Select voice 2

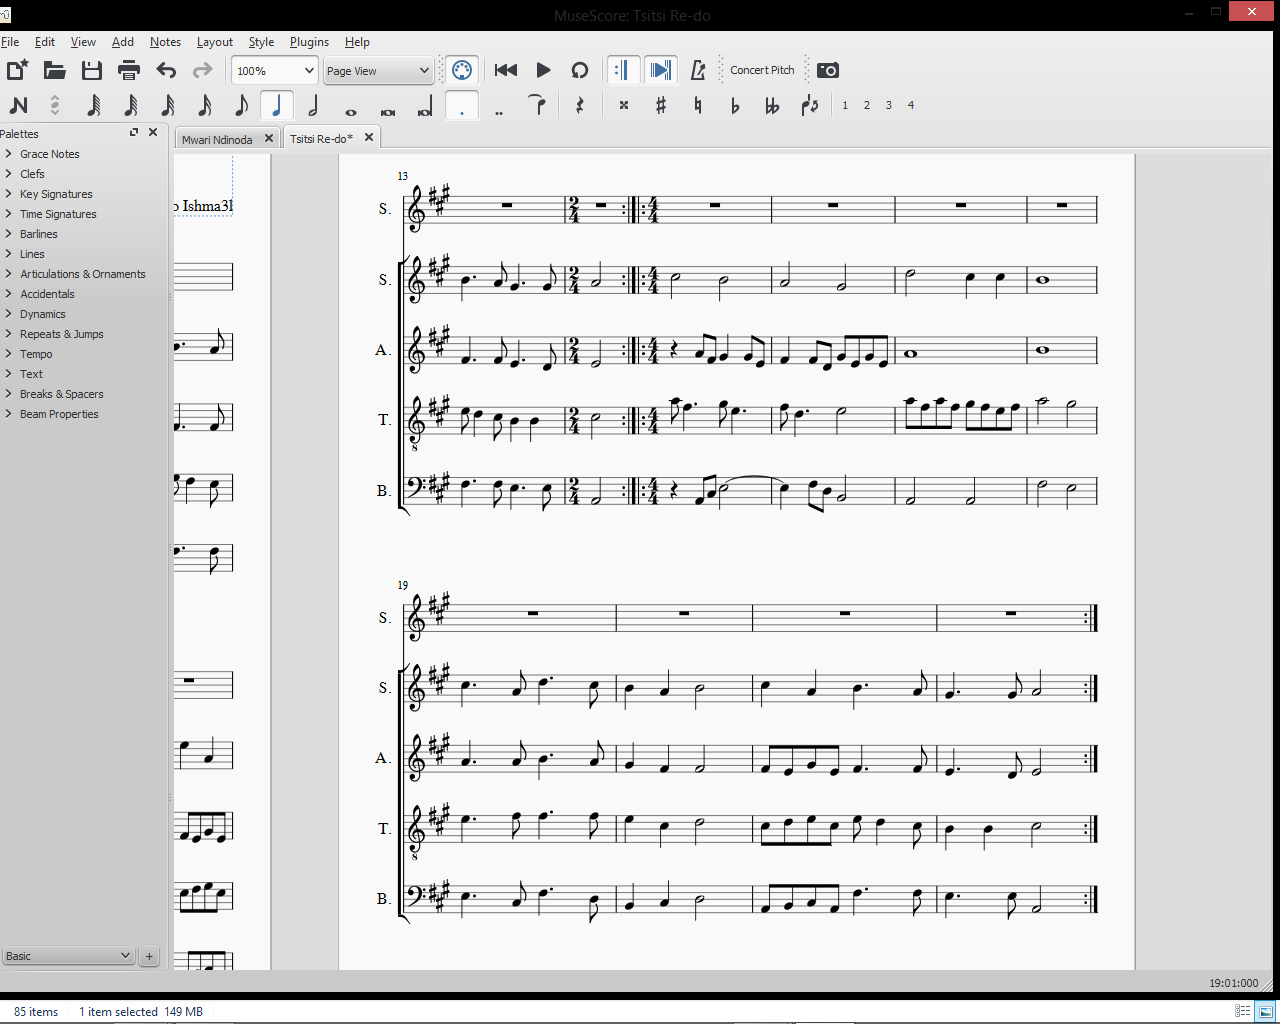[x=867, y=105]
